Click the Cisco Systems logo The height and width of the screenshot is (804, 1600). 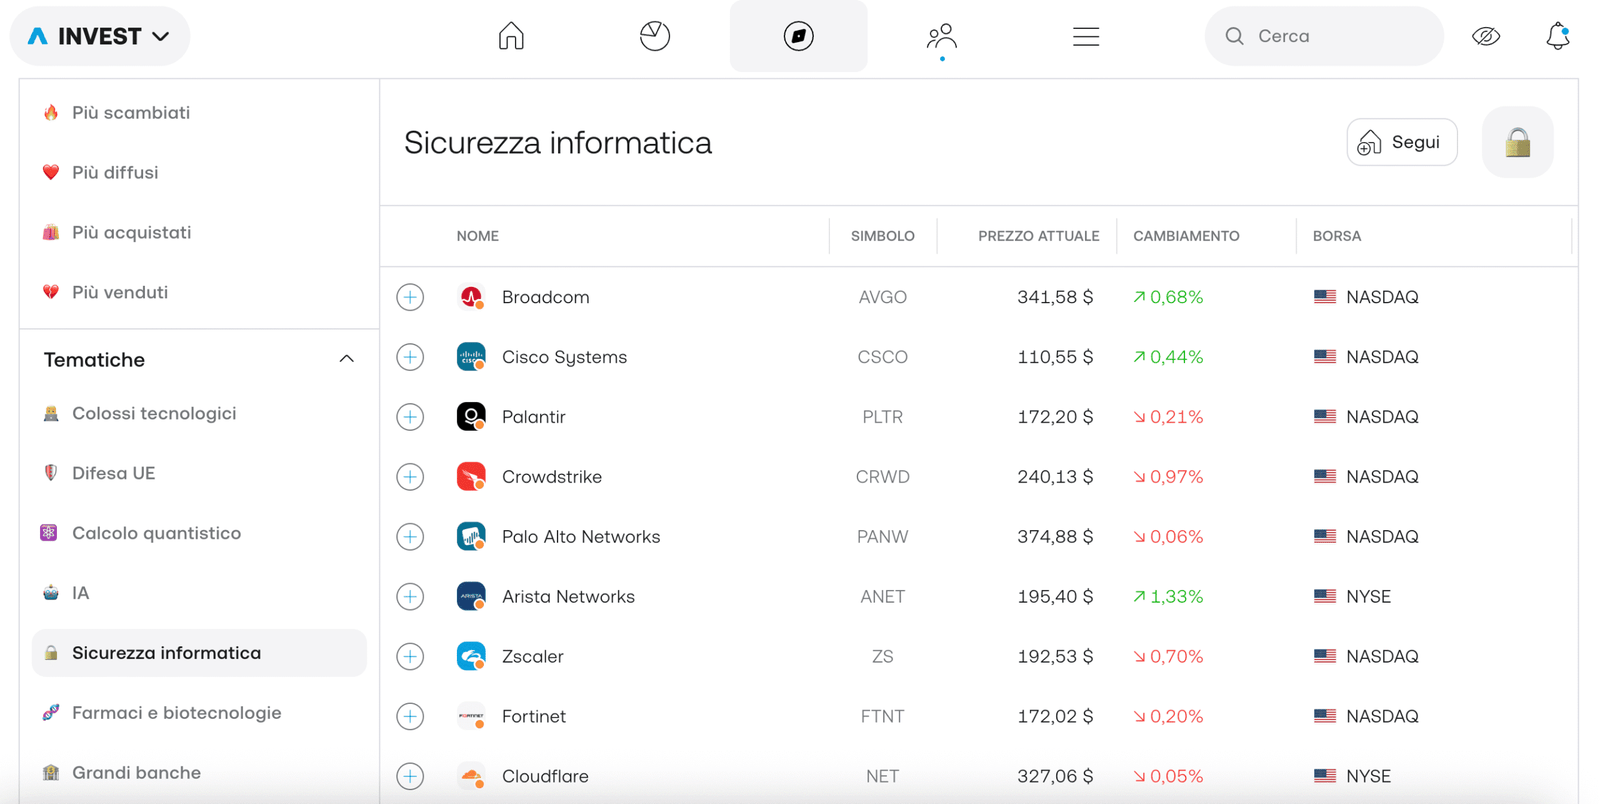pyautogui.click(x=471, y=357)
